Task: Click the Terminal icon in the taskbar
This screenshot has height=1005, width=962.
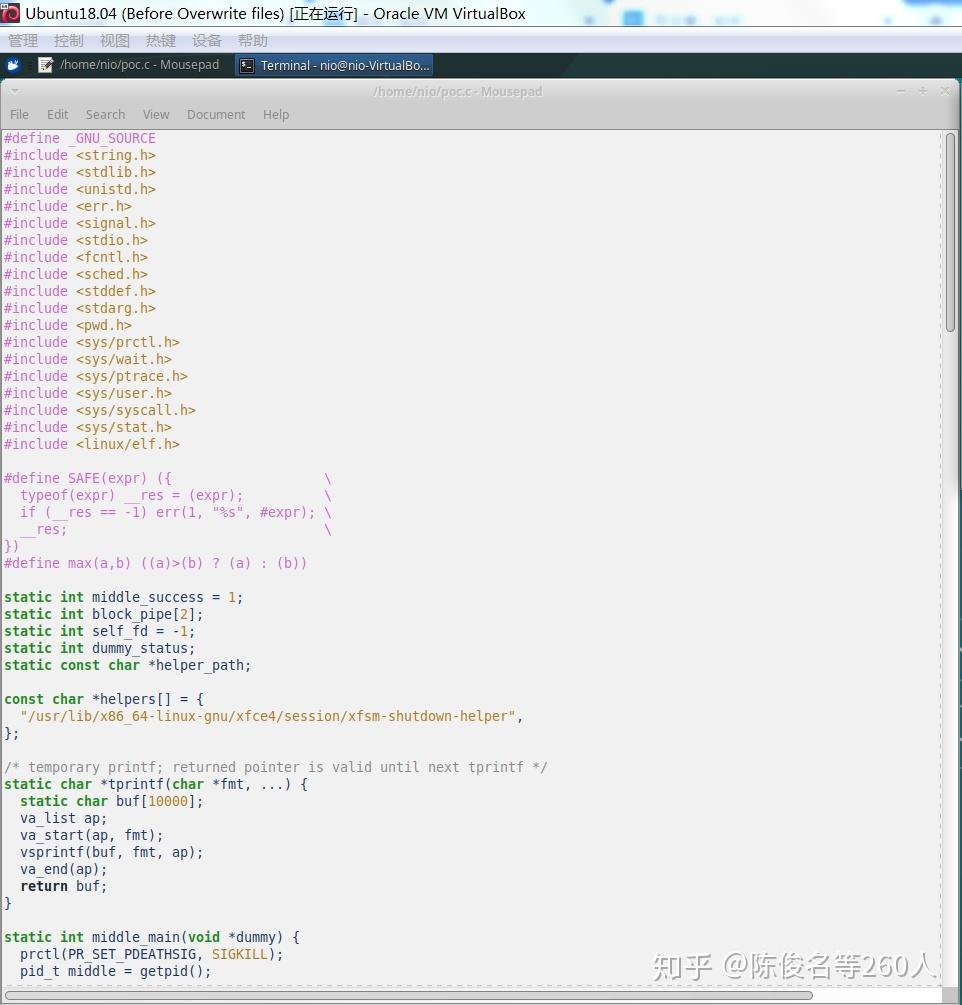Action: tap(247, 65)
